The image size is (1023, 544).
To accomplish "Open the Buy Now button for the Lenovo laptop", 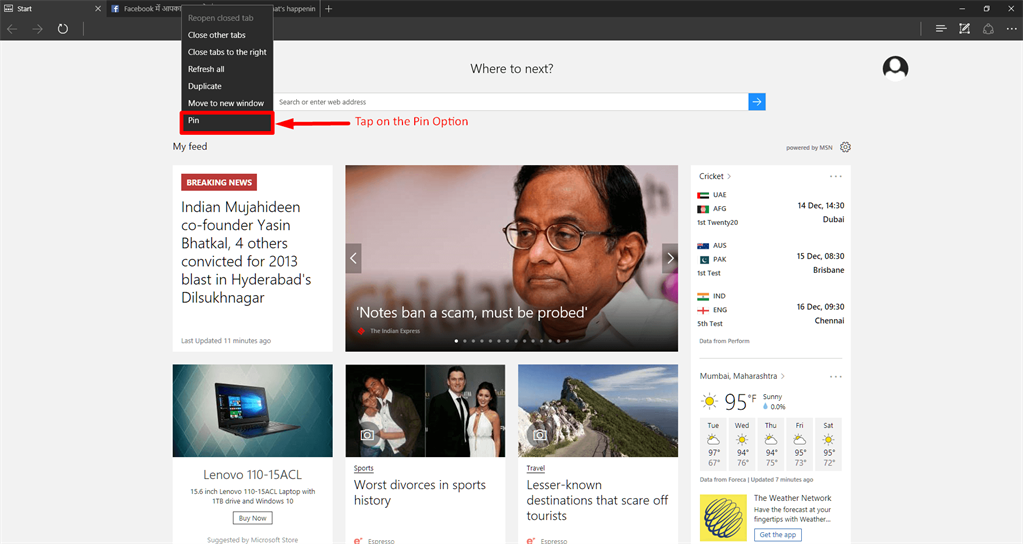I will [x=252, y=518].
